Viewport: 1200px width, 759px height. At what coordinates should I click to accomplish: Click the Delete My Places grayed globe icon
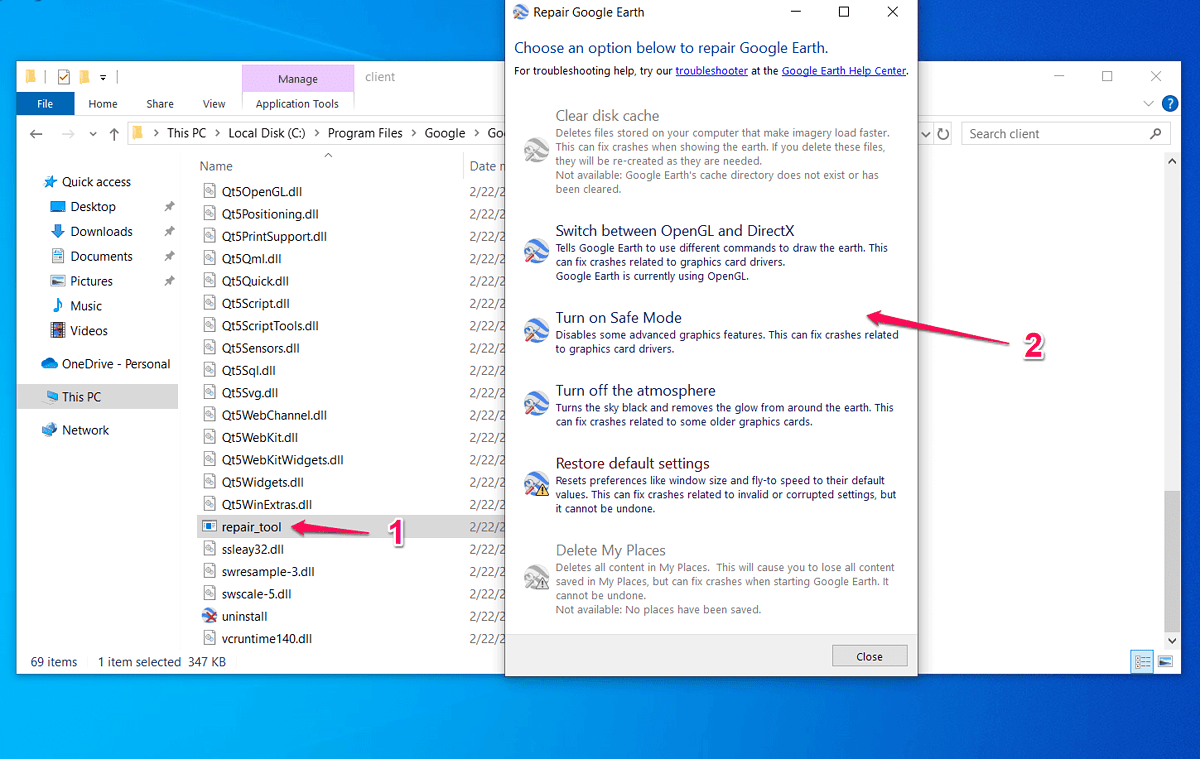pyautogui.click(x=535, y=579)
